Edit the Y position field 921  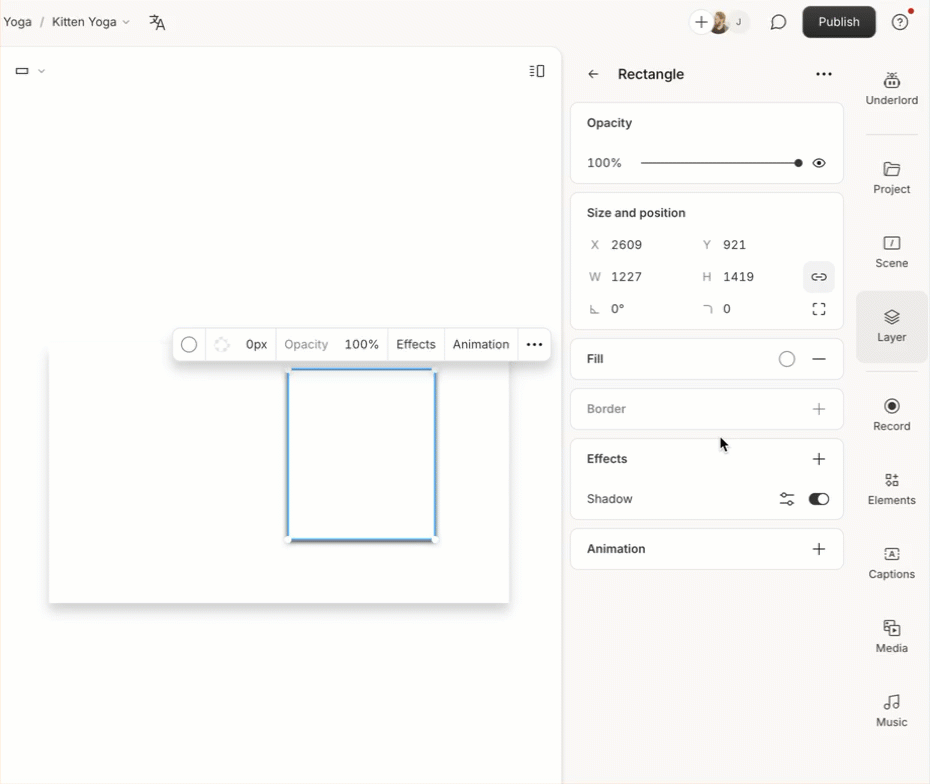pyautogui.click(x=734, y=245)
